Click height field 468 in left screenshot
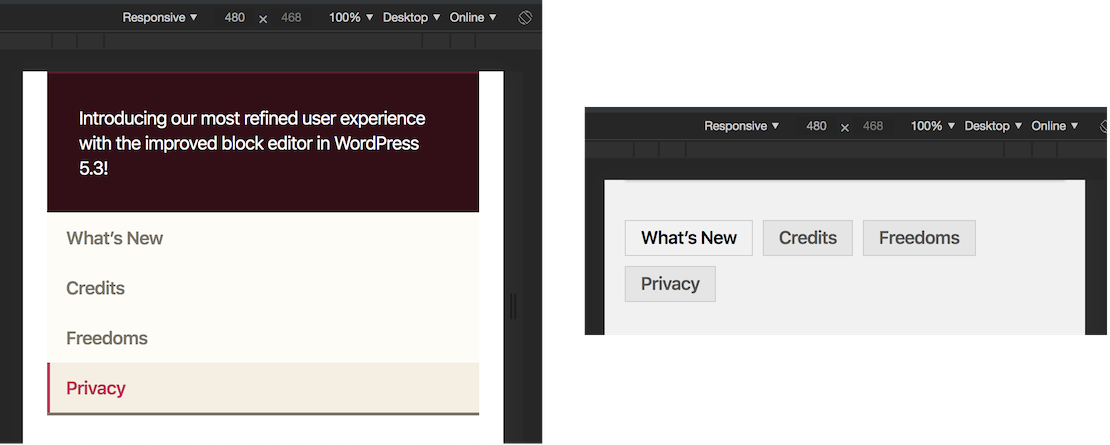The image size is (1110, 445). click(291, 18)
